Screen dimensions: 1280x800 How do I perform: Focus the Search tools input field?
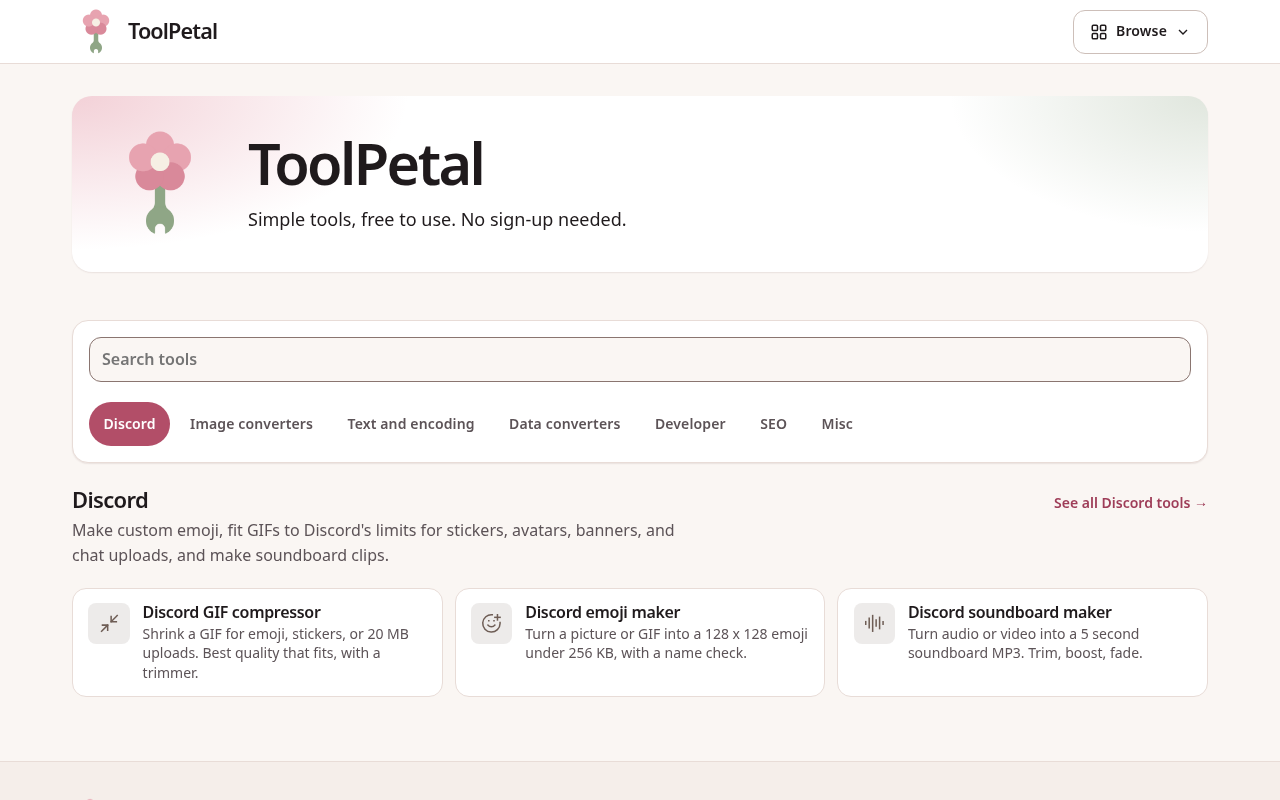[640, 359]
